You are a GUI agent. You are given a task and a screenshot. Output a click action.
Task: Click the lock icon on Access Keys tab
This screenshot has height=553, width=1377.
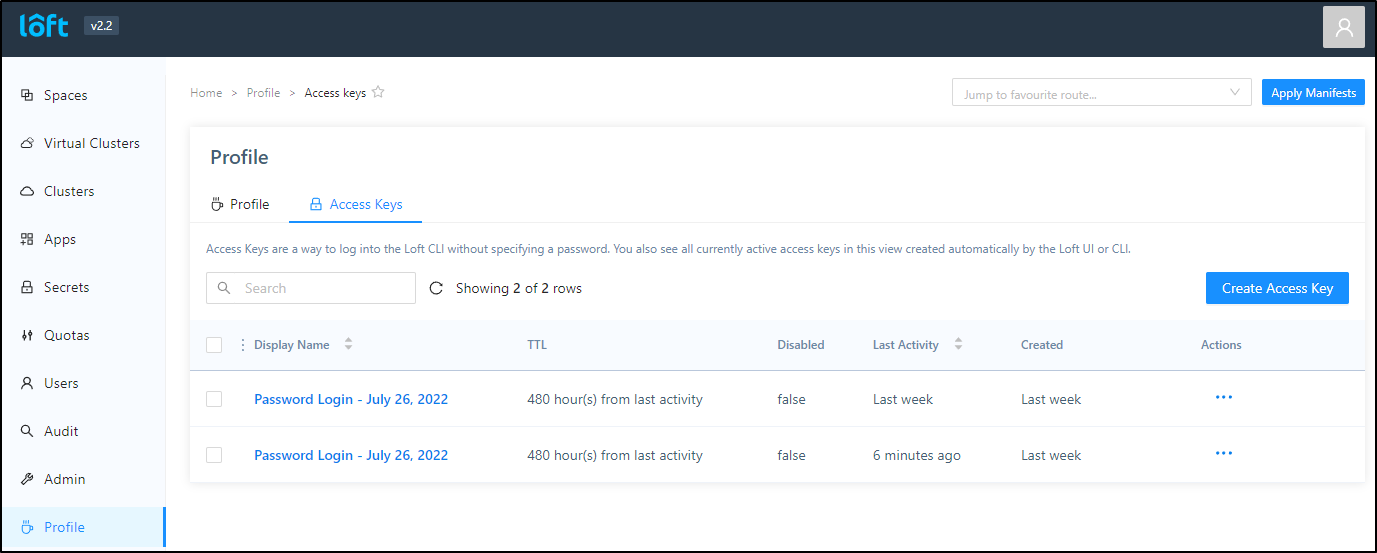(316, 204)
